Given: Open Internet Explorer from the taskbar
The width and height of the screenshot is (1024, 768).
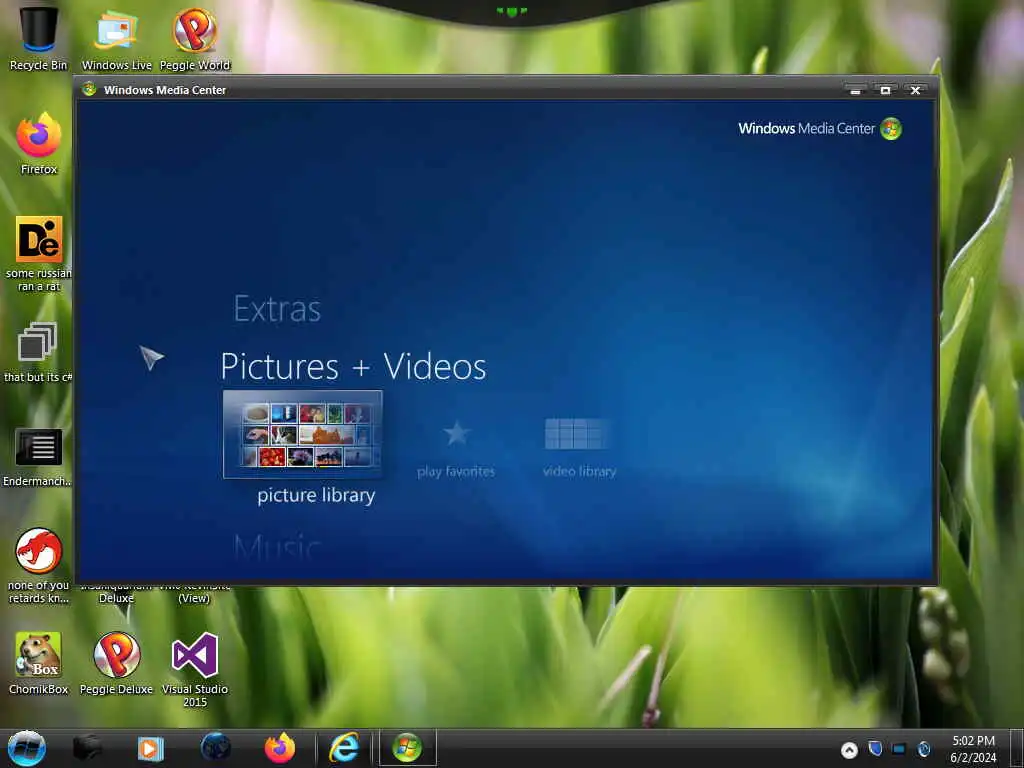Looking at the screenshot, I should [x=344, y=748].
